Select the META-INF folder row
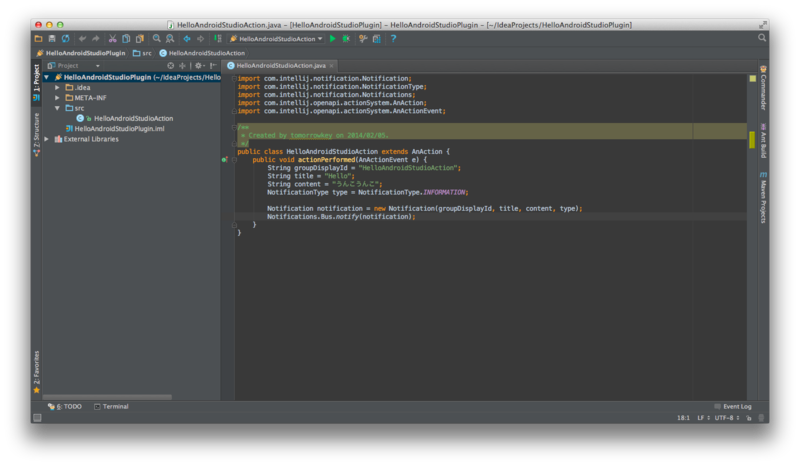 132,98
